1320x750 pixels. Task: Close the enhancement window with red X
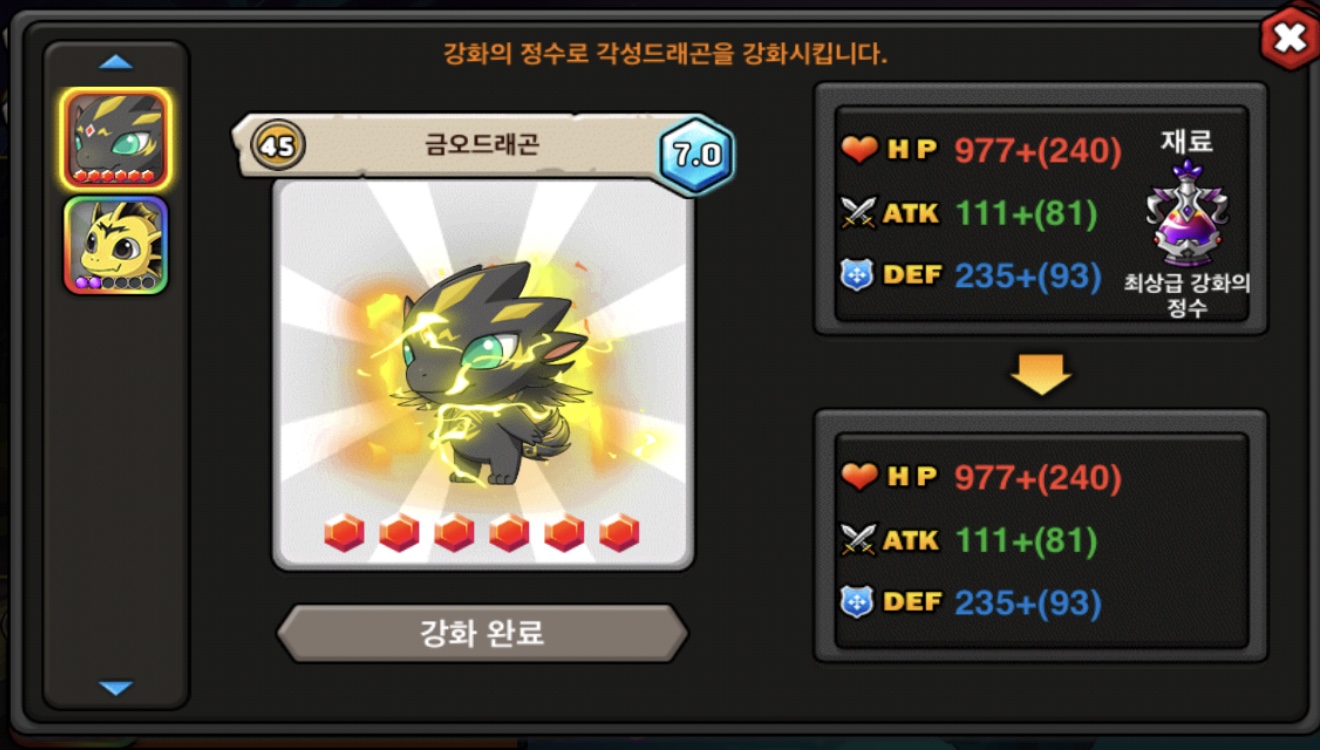[1290, 38]
